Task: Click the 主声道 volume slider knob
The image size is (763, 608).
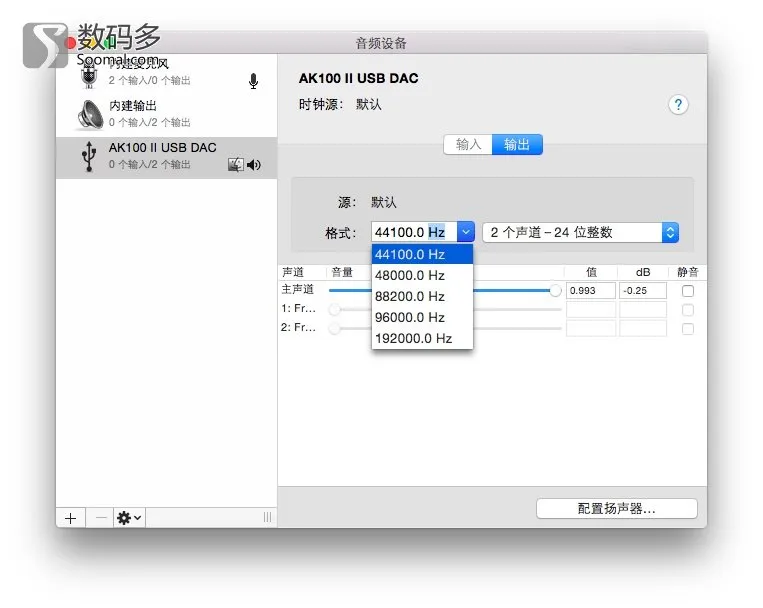Action: (555, 291)
